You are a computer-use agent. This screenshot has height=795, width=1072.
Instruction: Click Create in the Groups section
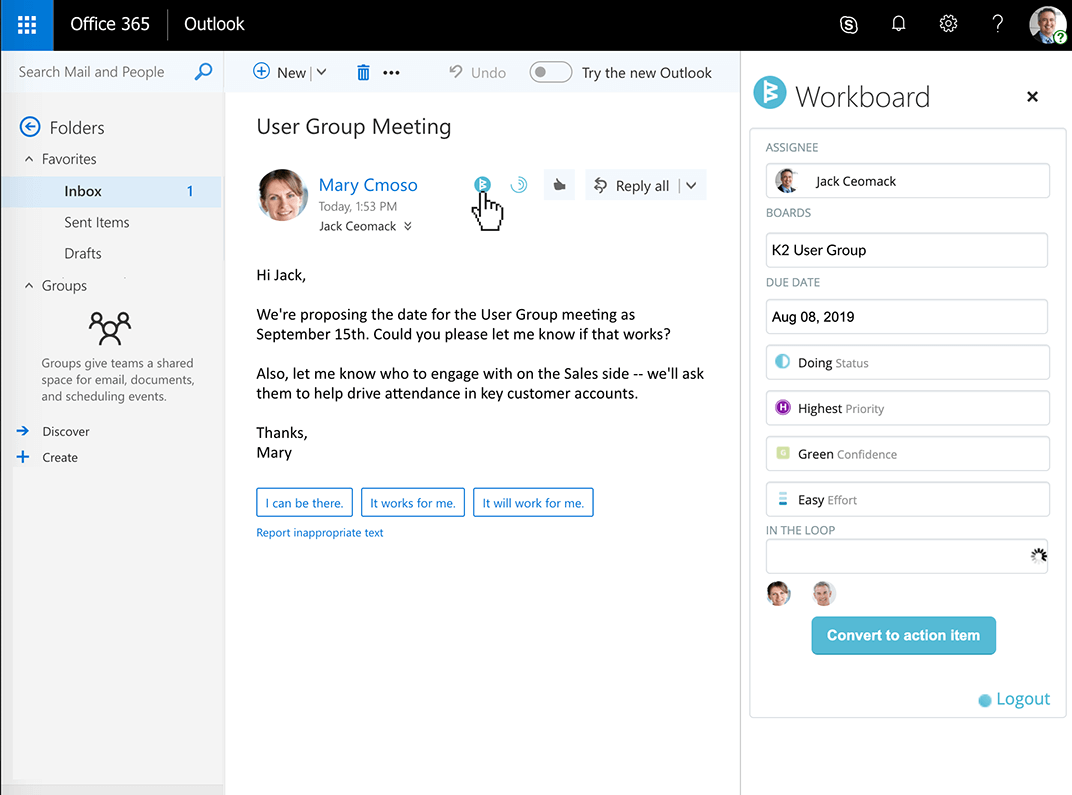coord(60,457)
